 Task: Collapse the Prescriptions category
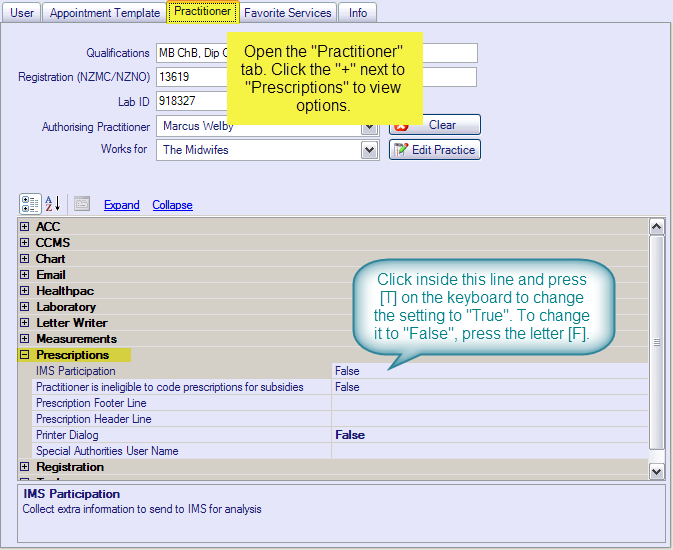(24, 355)
